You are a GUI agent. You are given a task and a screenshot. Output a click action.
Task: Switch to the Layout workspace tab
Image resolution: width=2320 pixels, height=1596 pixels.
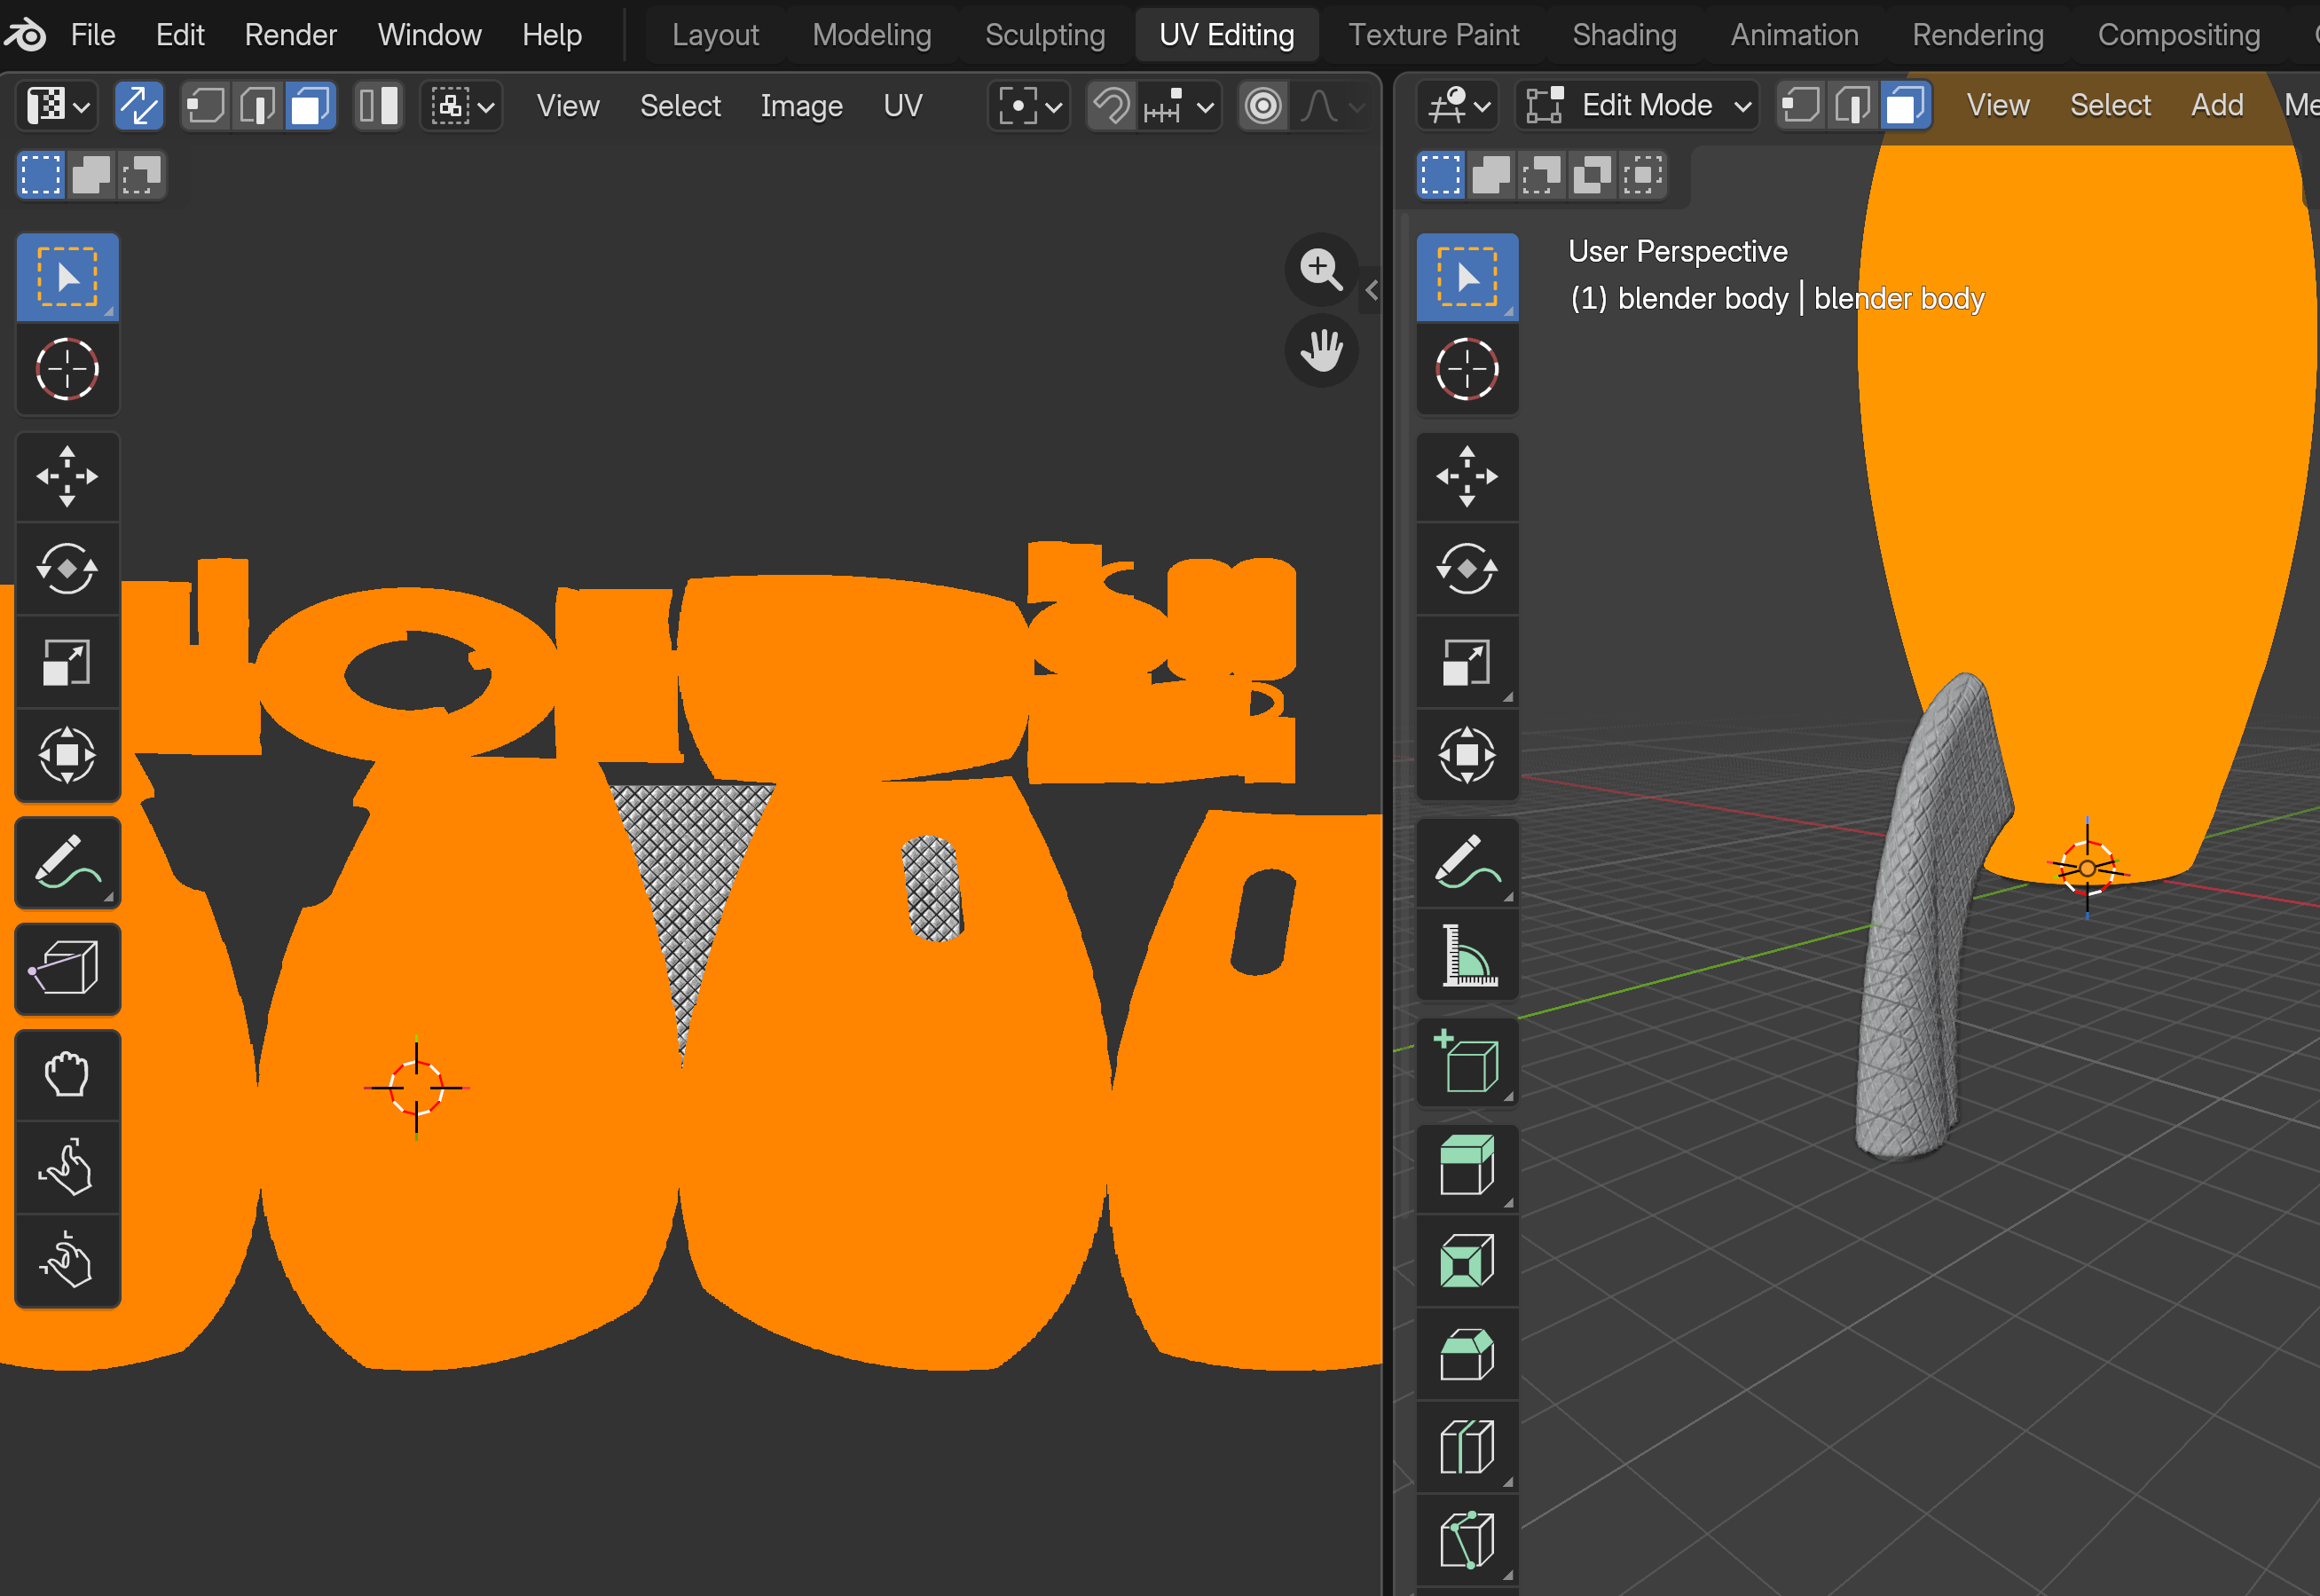[x=715, y=35]
